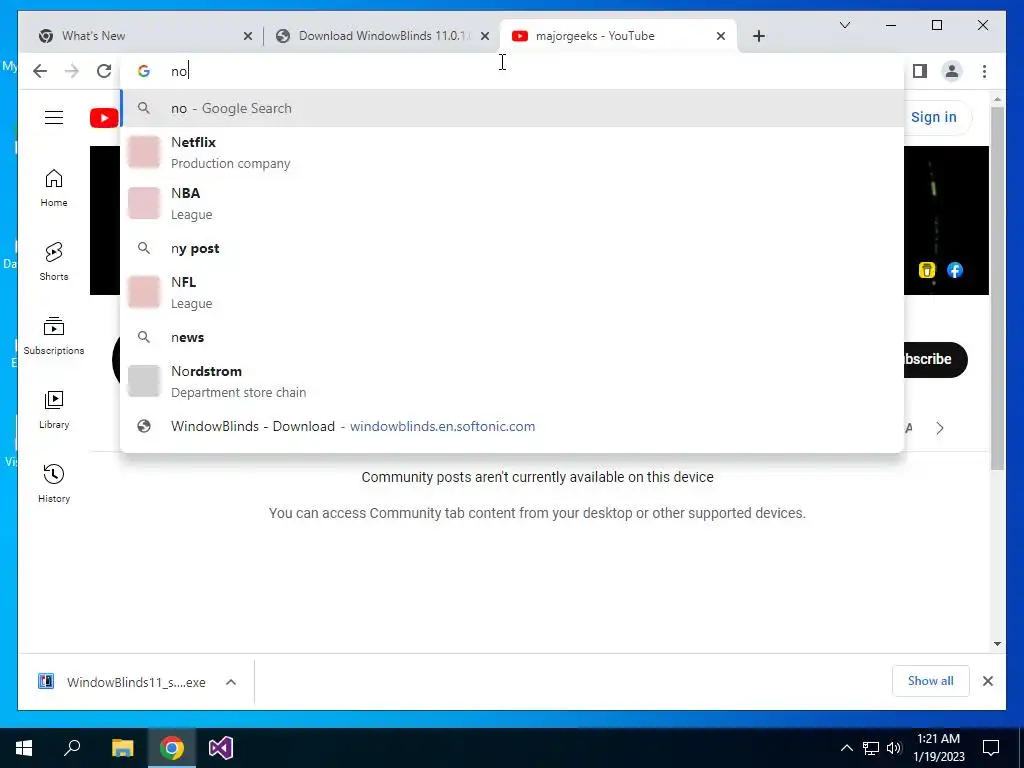Click the Chrome icon in the taskbar
This screenshot has width=1024, height=768.
tap(172, 748)
